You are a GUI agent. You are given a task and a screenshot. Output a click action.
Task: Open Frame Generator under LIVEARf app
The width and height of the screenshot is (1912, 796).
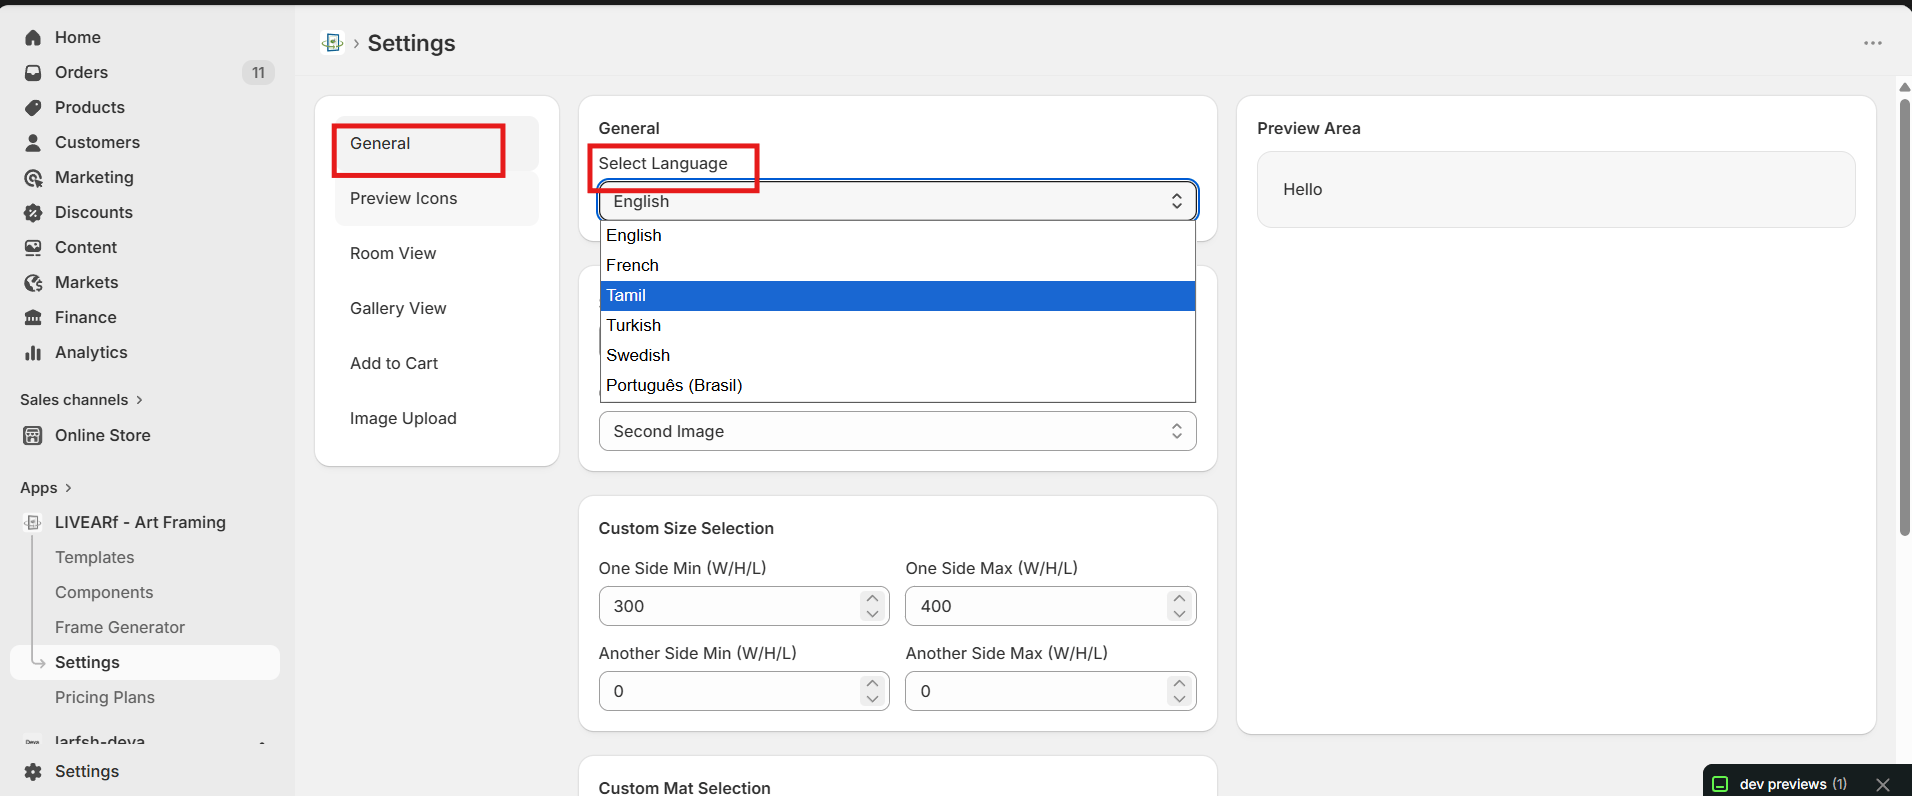pos(120,627)
